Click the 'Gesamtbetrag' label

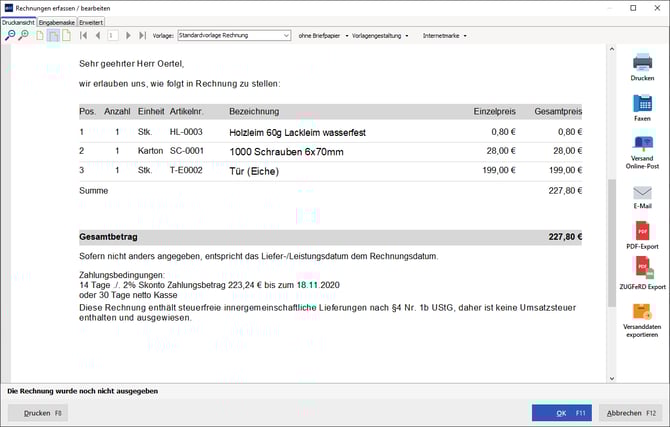coord(108,237)
